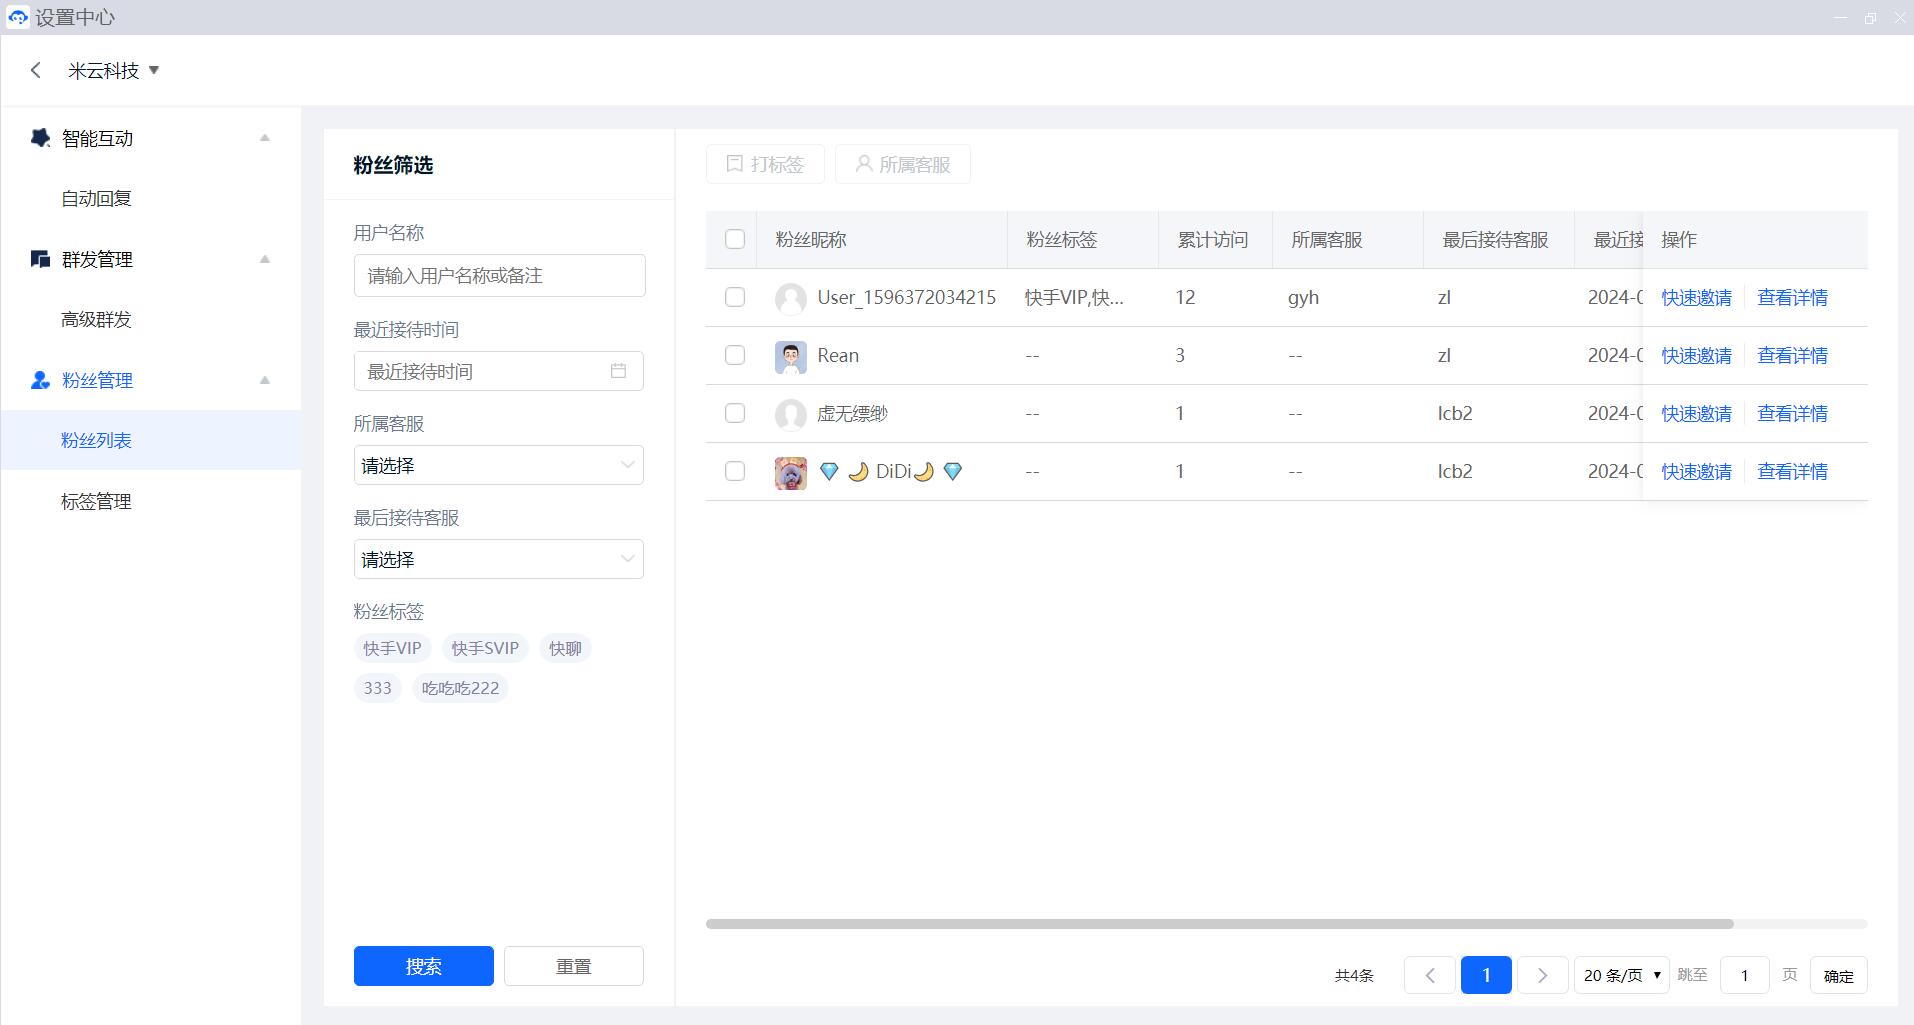Click the horizontal table scrollbar
The image size is (1914, 1025).
pos(1219,924)
